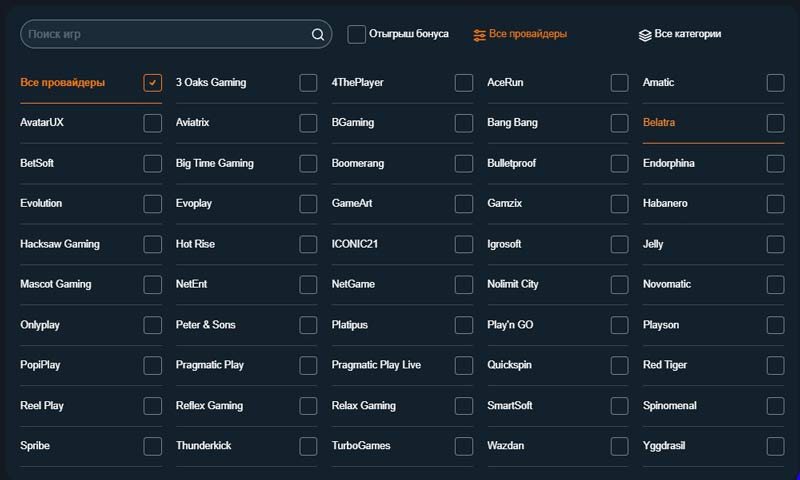This screenshot has height=480, width=800.
Task: Click the stacked layers categories icon
Action: click(x=645, y=35)
